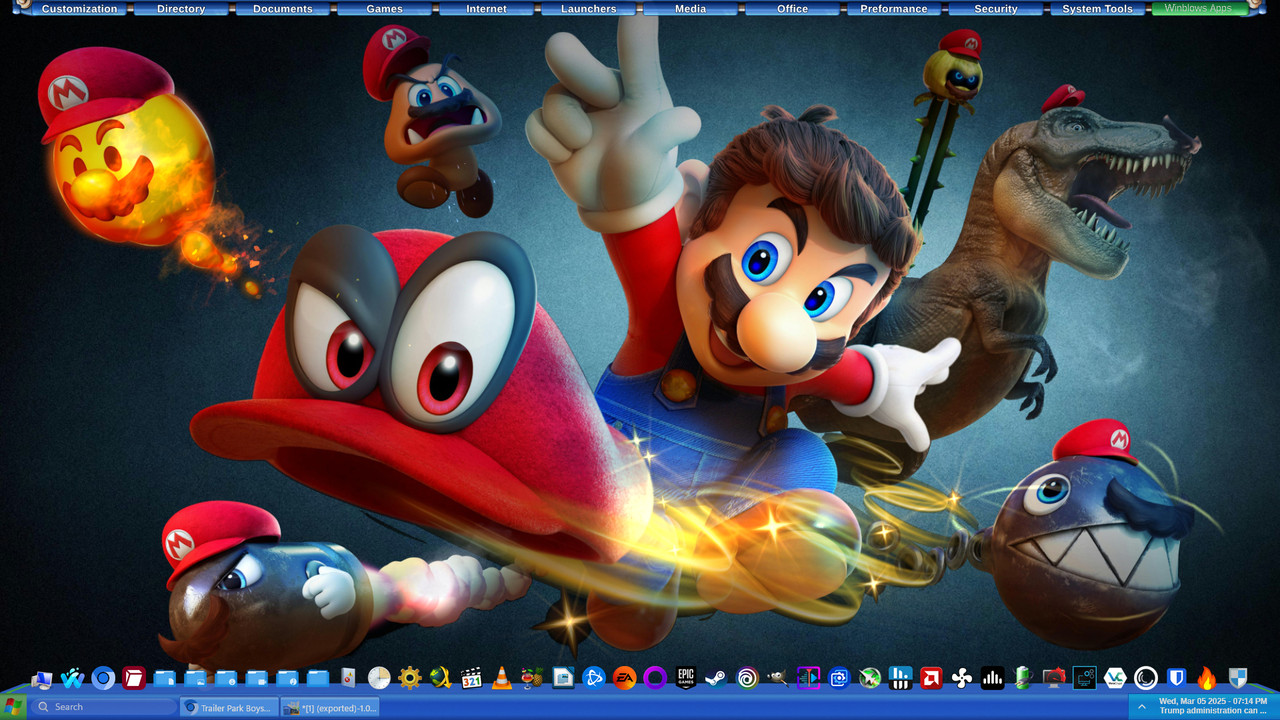Screen dimensions: 1280x720
Task: Expand the system tray hidden icons arrow
Action: (1142, 707)
